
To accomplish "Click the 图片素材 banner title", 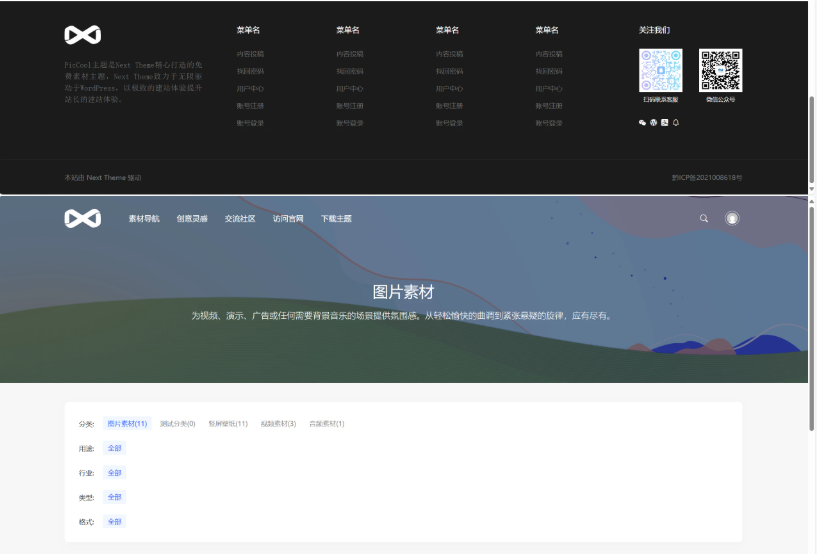I will pyautogui.click(x=403, y=292).
